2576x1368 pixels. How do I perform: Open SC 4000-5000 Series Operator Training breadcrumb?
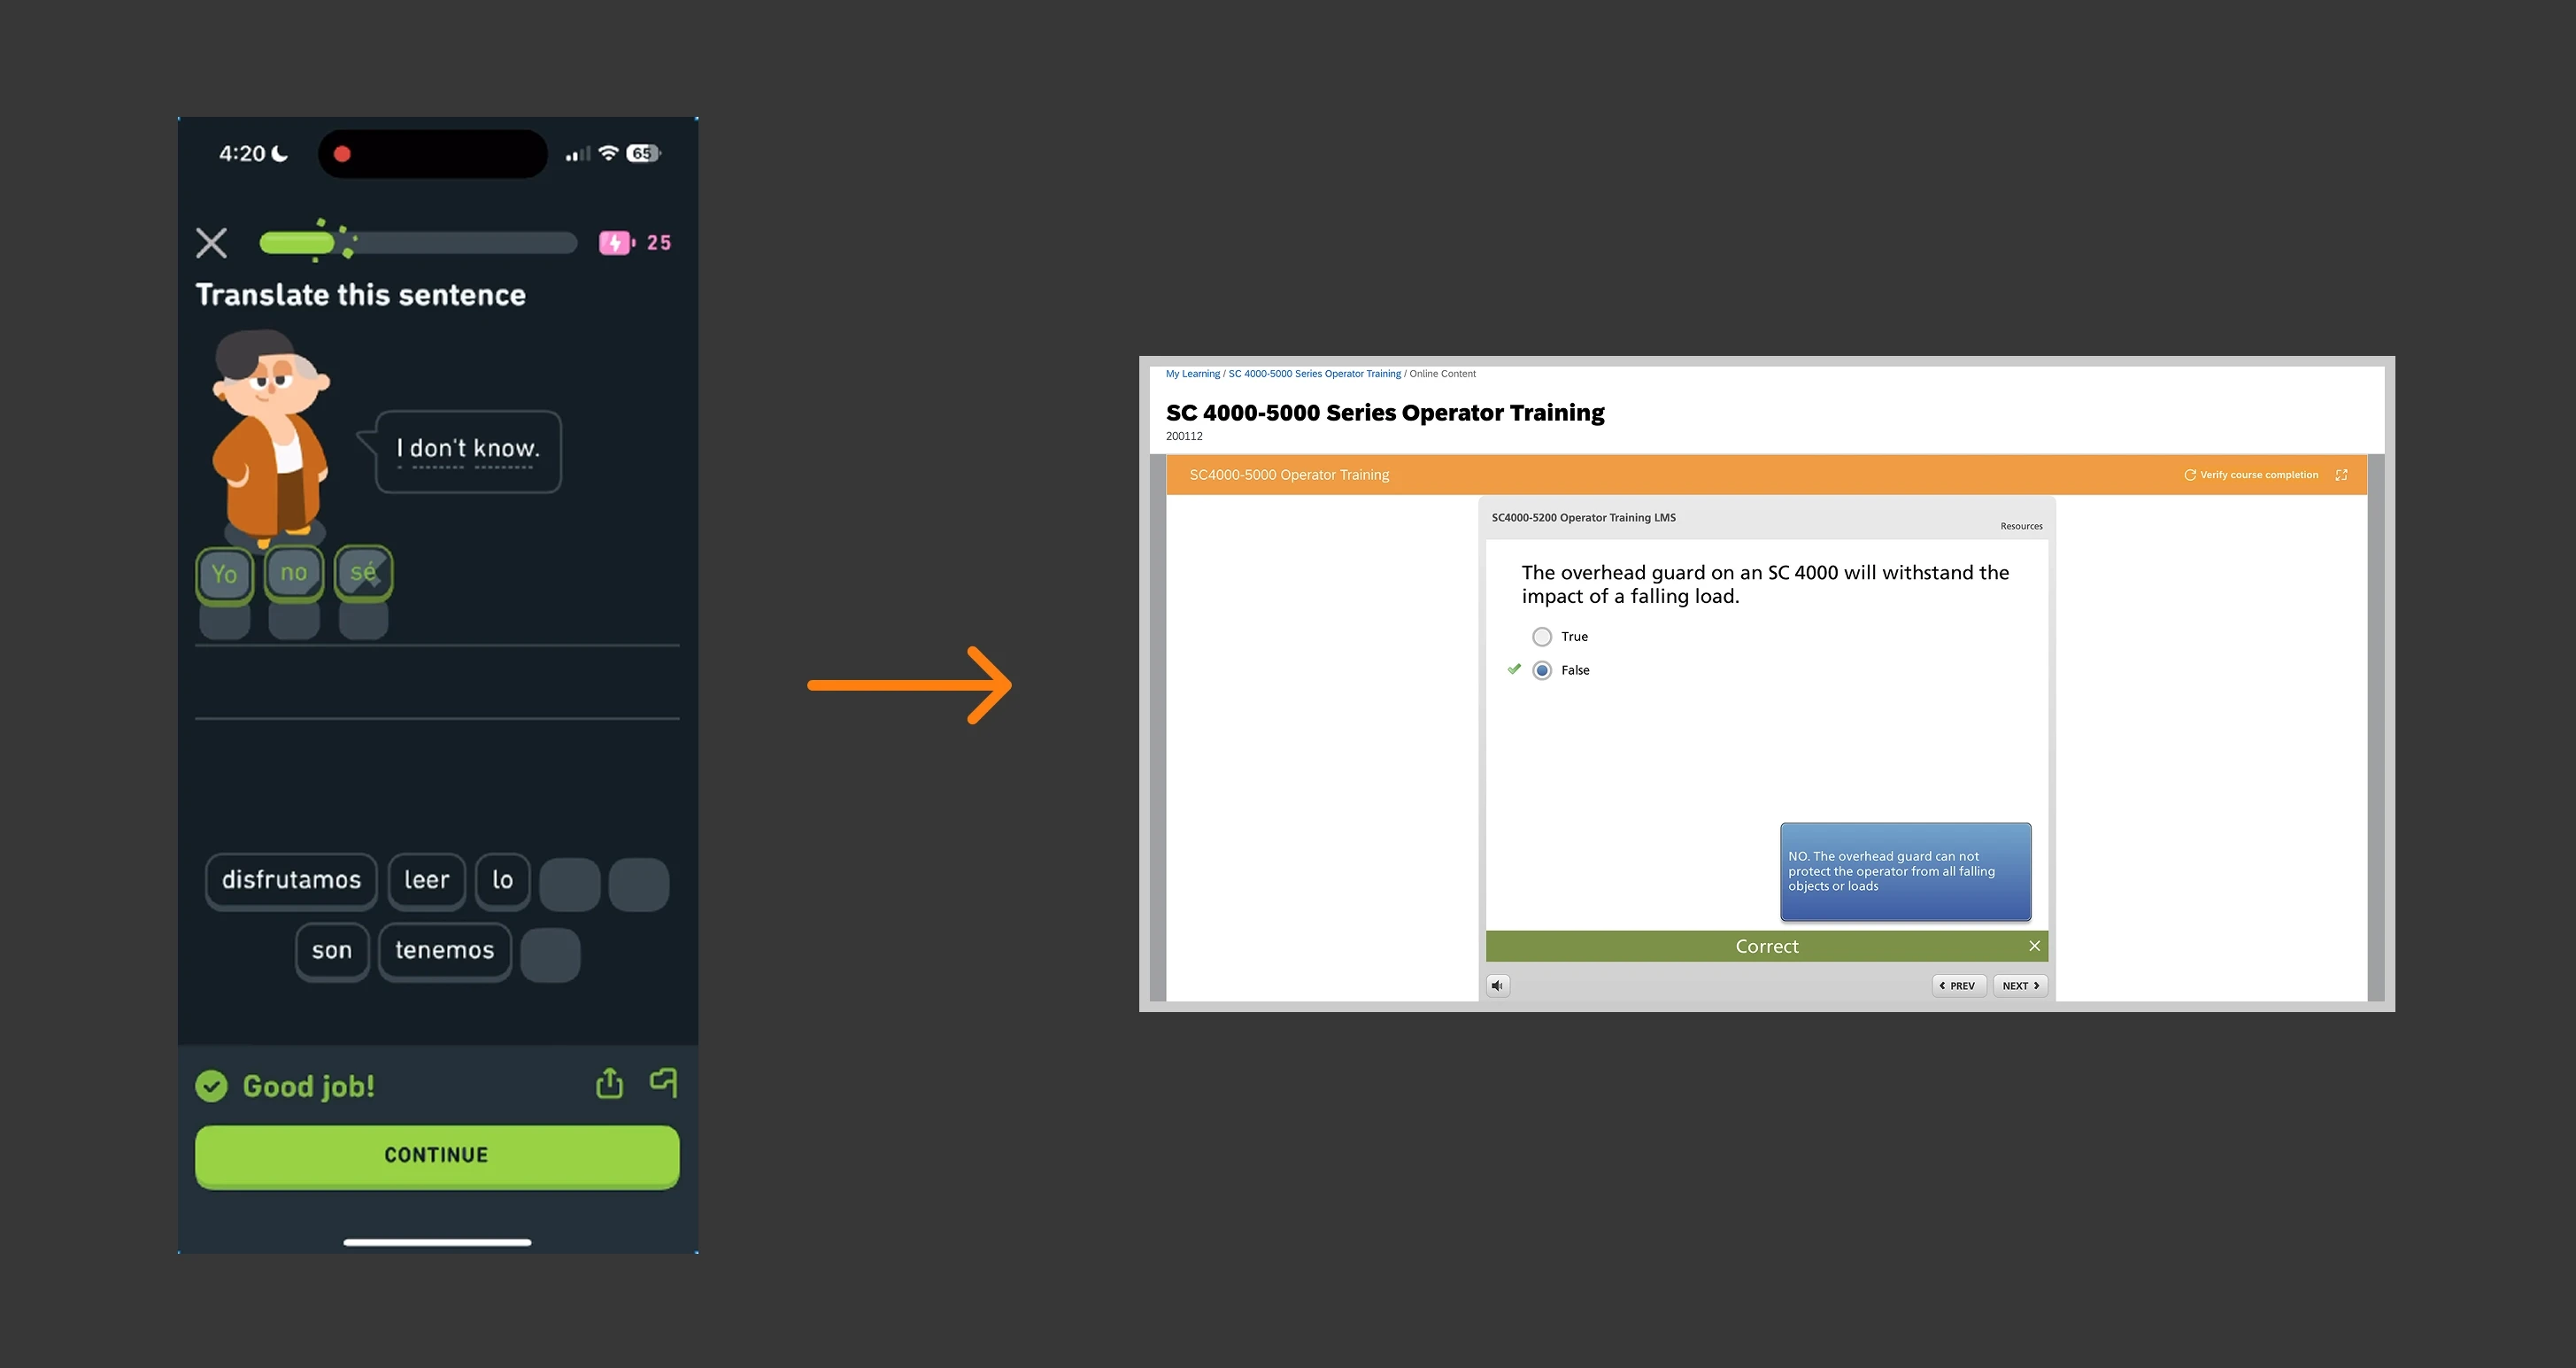[1314, 374]
